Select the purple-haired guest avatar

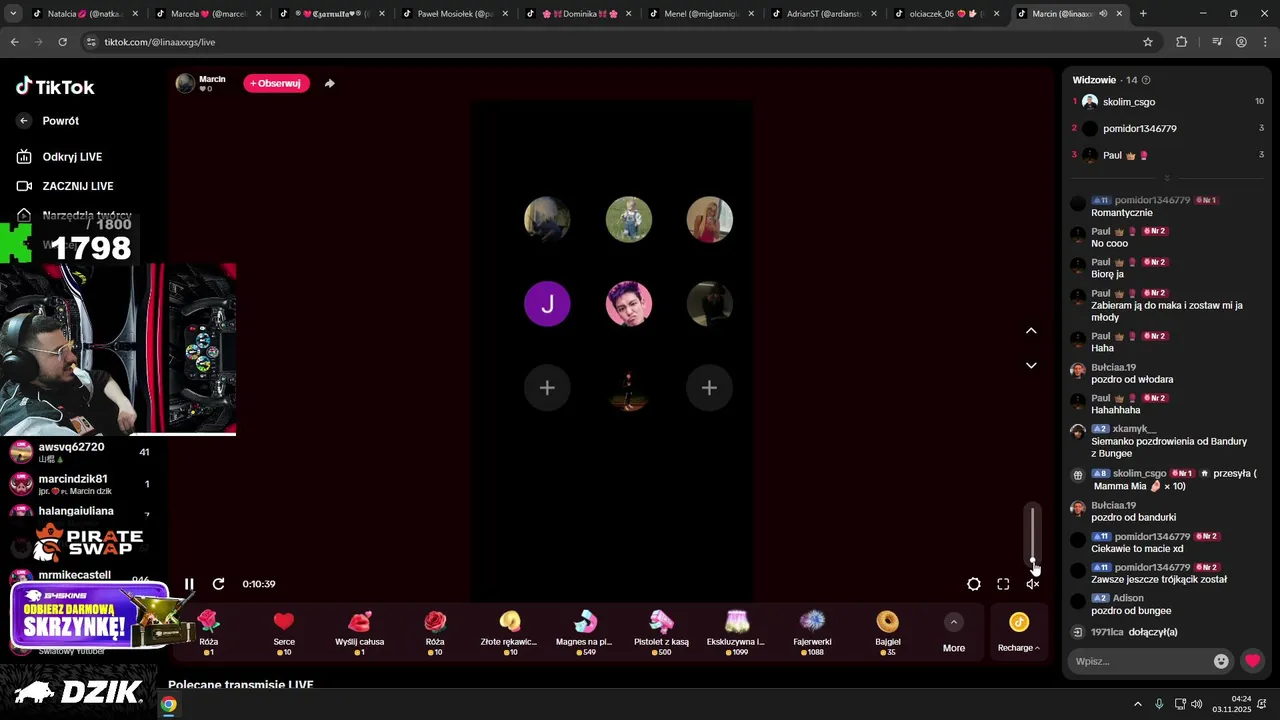point(629,304)
